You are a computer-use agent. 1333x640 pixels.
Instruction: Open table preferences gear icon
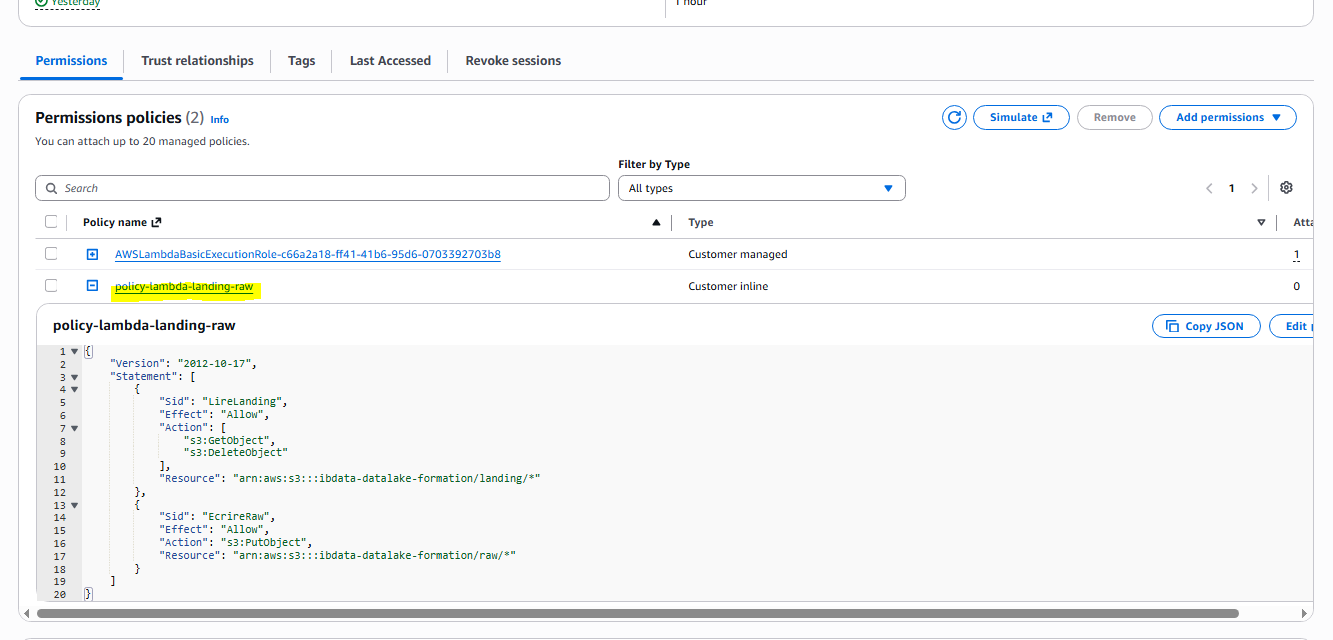click(1287, 188)
